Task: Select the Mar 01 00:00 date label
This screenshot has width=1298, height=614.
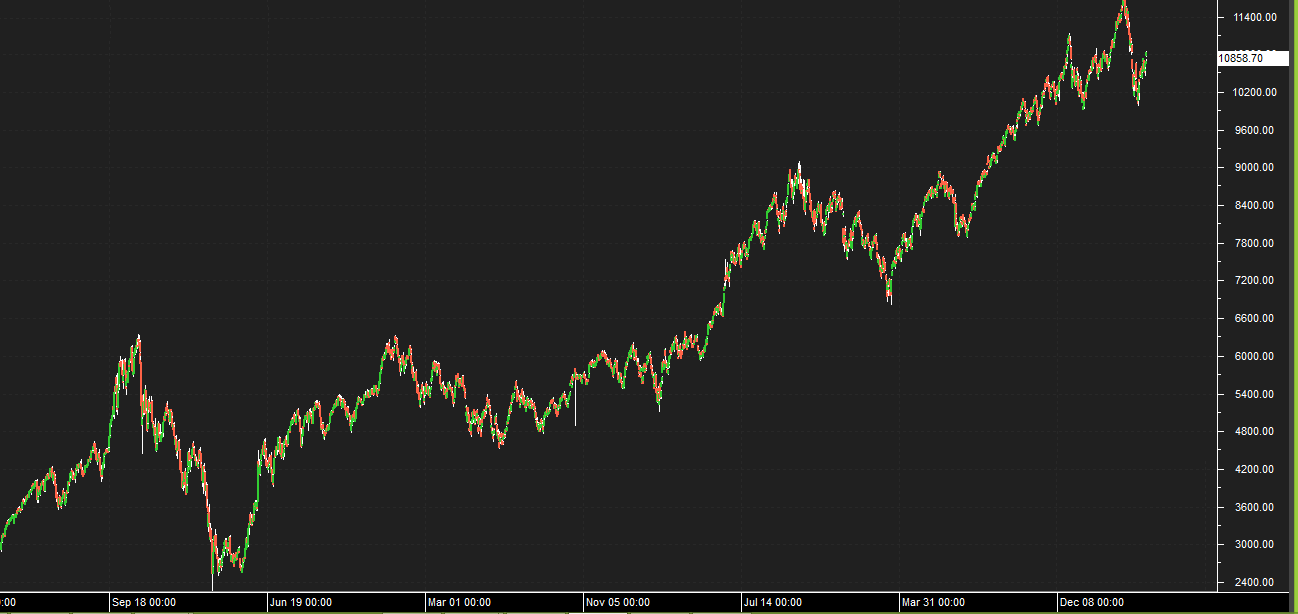Action: [461, 603]
